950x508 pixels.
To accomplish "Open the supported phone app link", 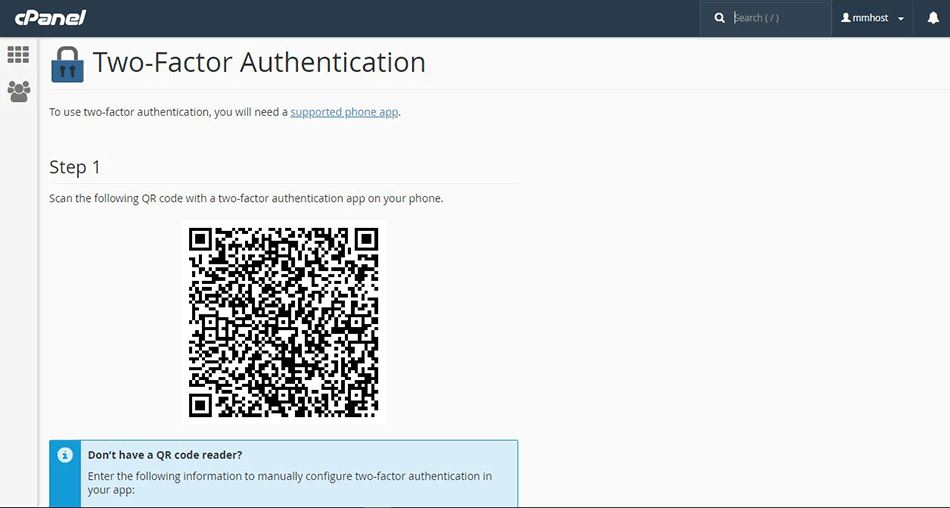I will point(344,112).
